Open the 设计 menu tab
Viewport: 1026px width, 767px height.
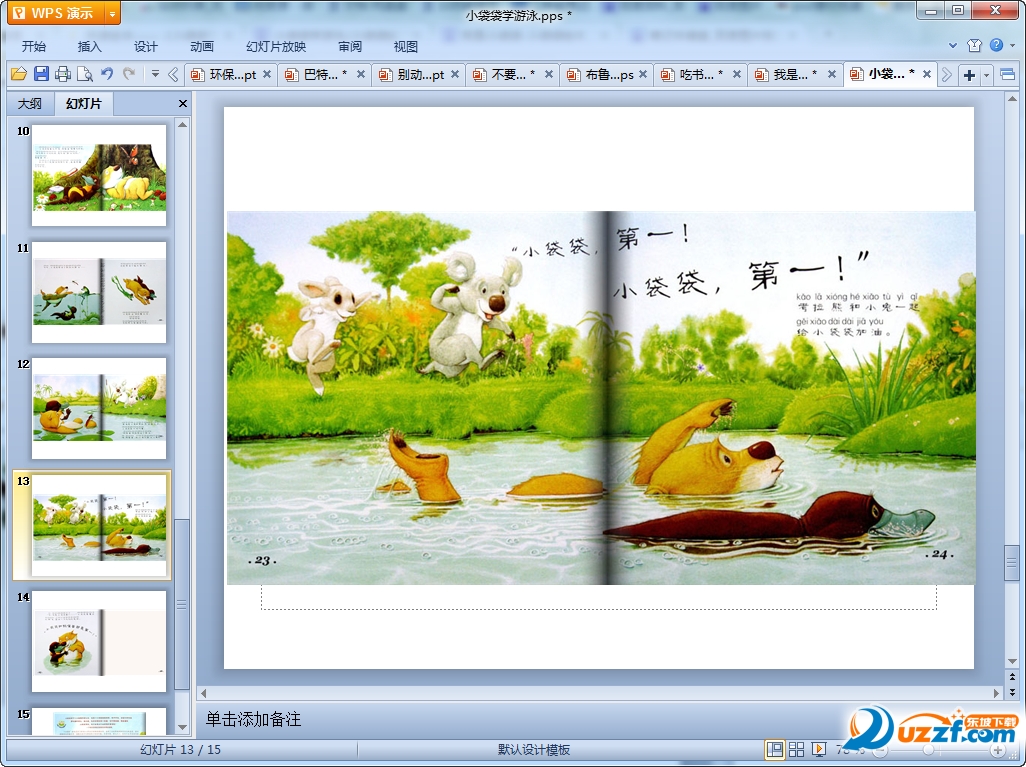145,46
